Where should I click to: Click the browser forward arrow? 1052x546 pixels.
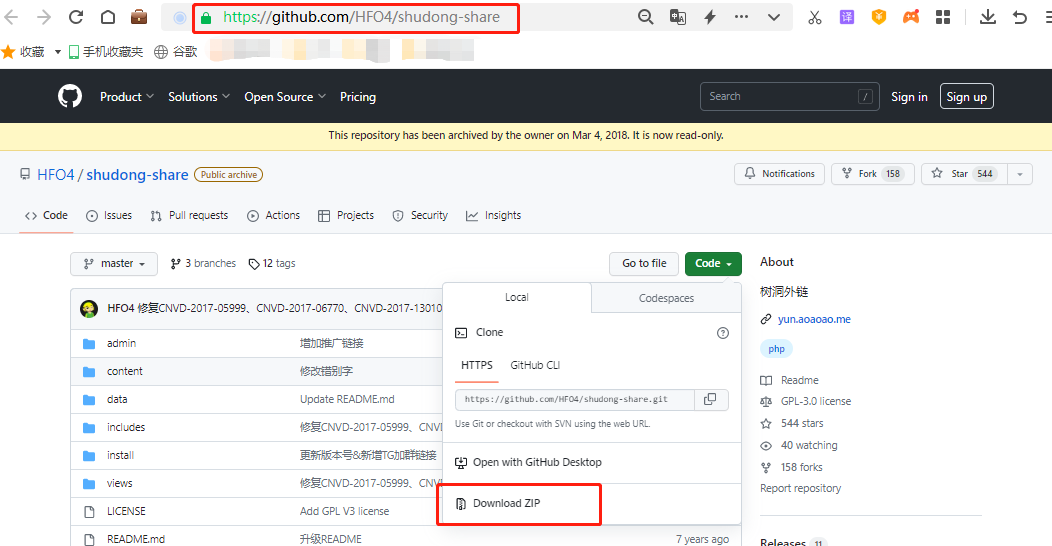[44, 17]
